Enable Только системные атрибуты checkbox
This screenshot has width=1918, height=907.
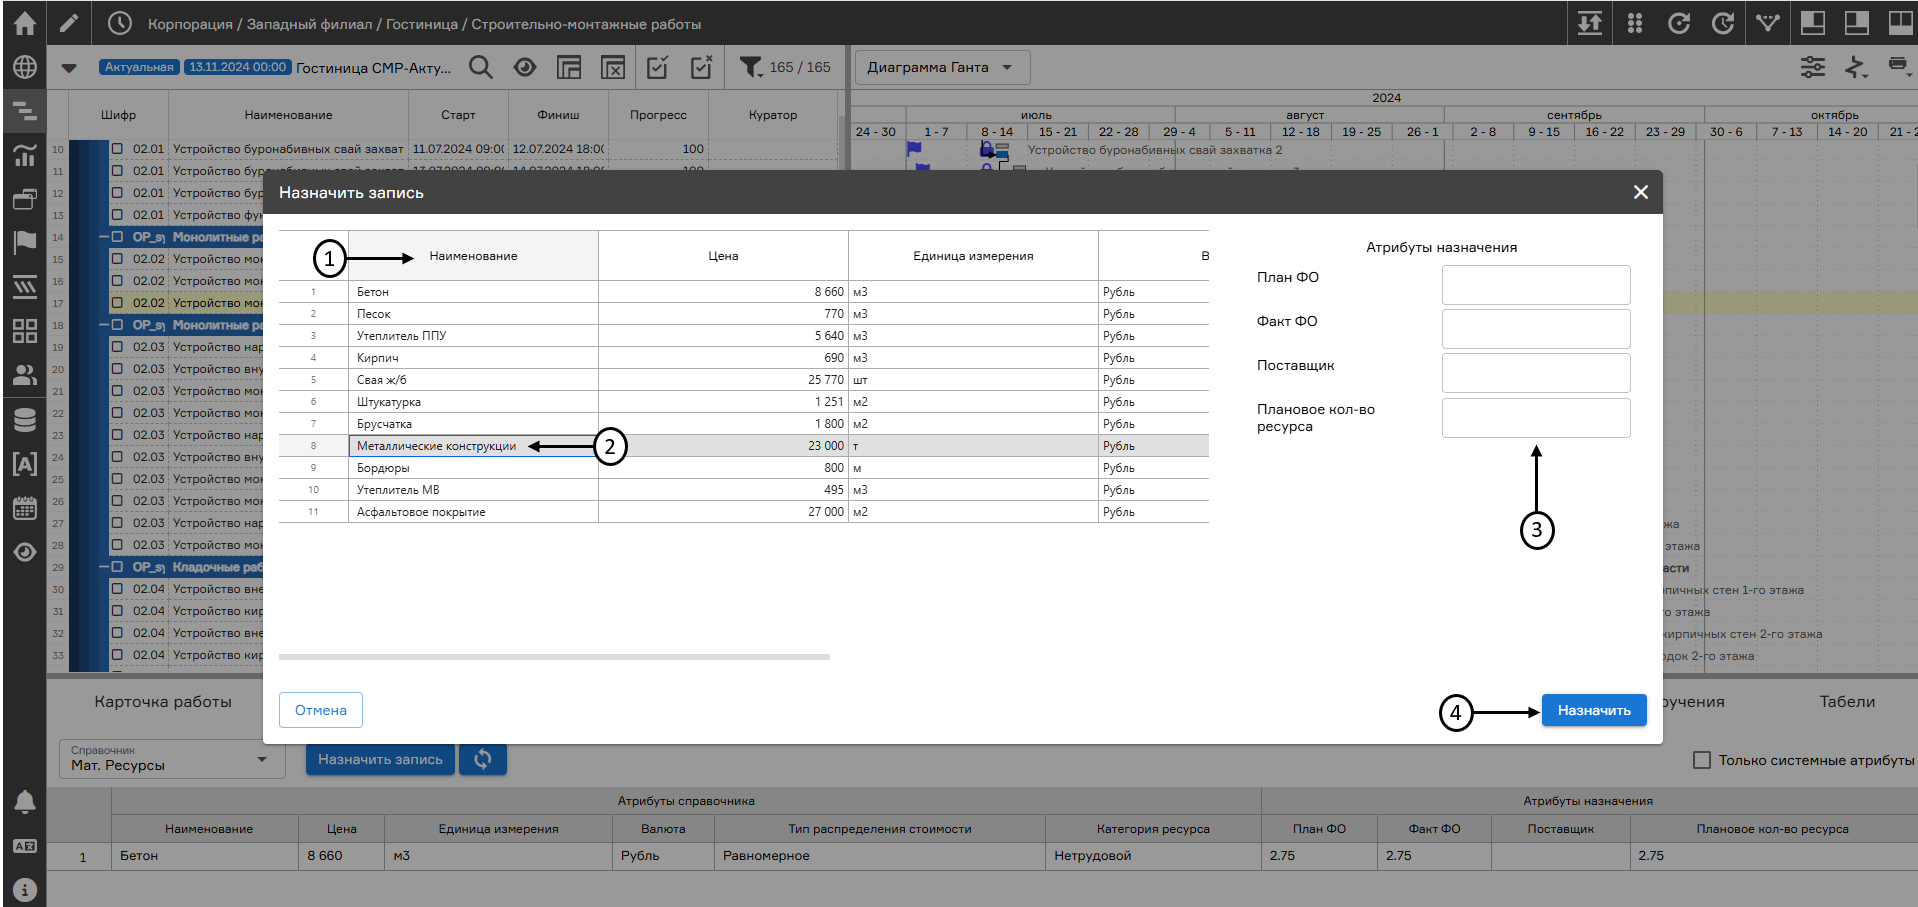1702,760
